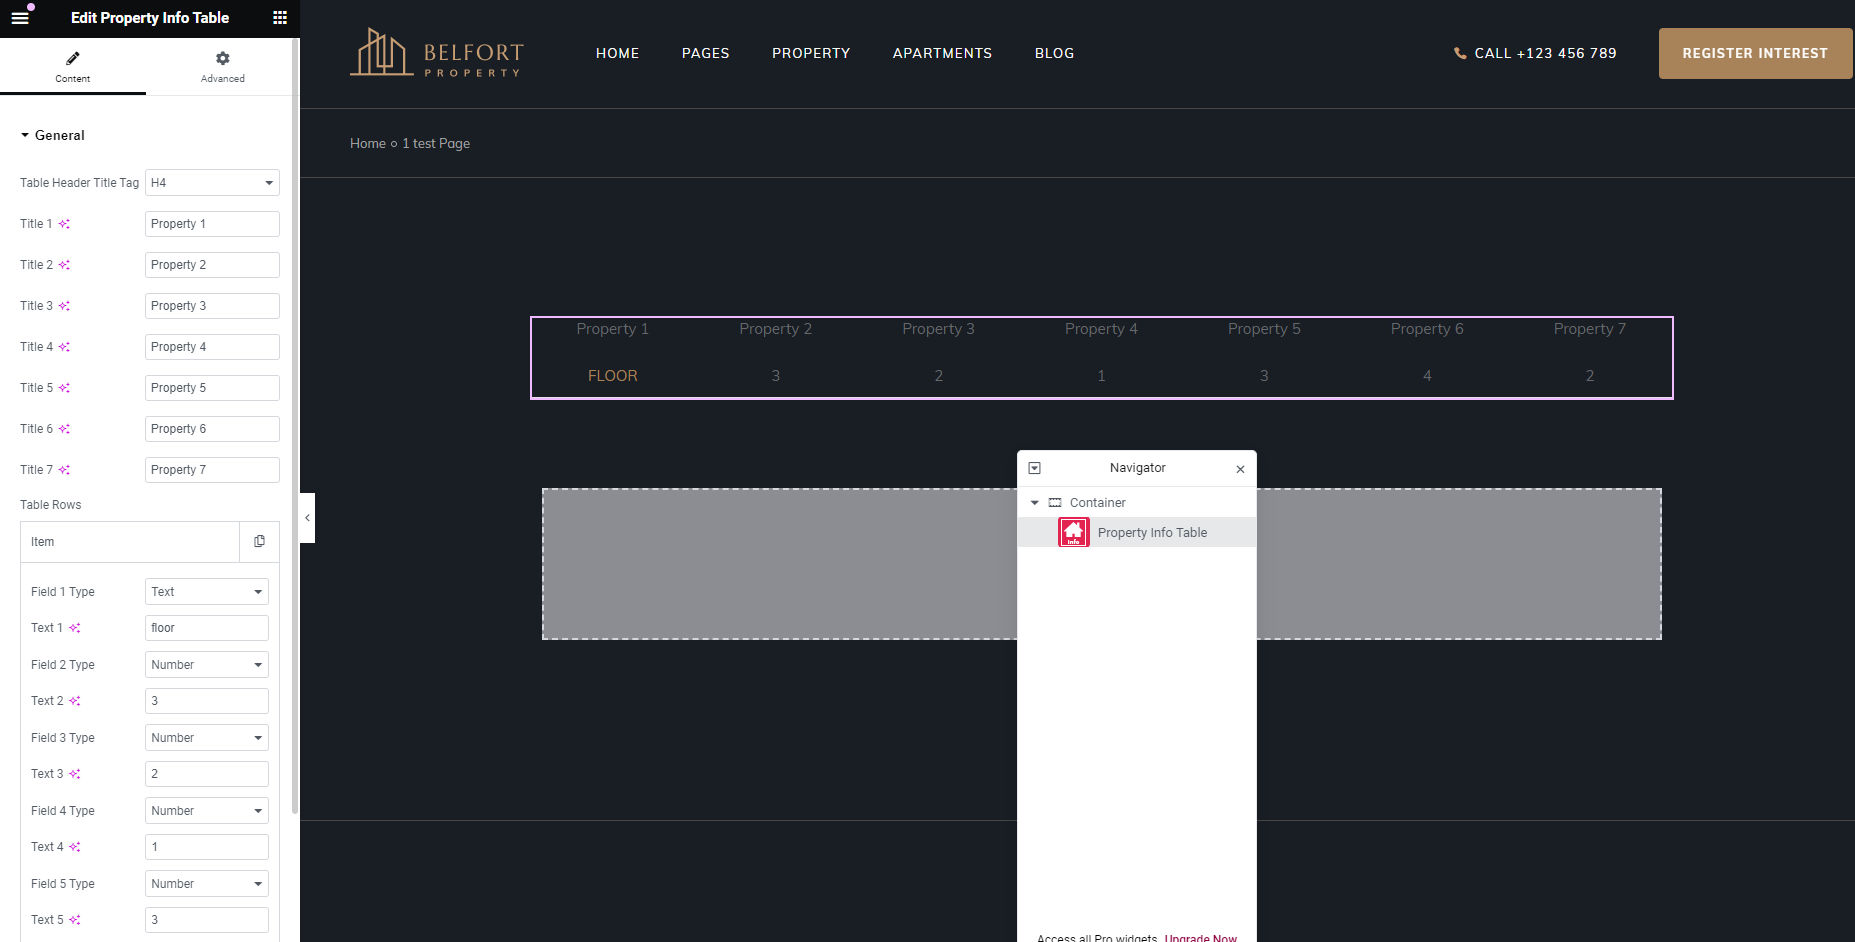
Task: Click the Text 5 input field
Action: point(207,920)
